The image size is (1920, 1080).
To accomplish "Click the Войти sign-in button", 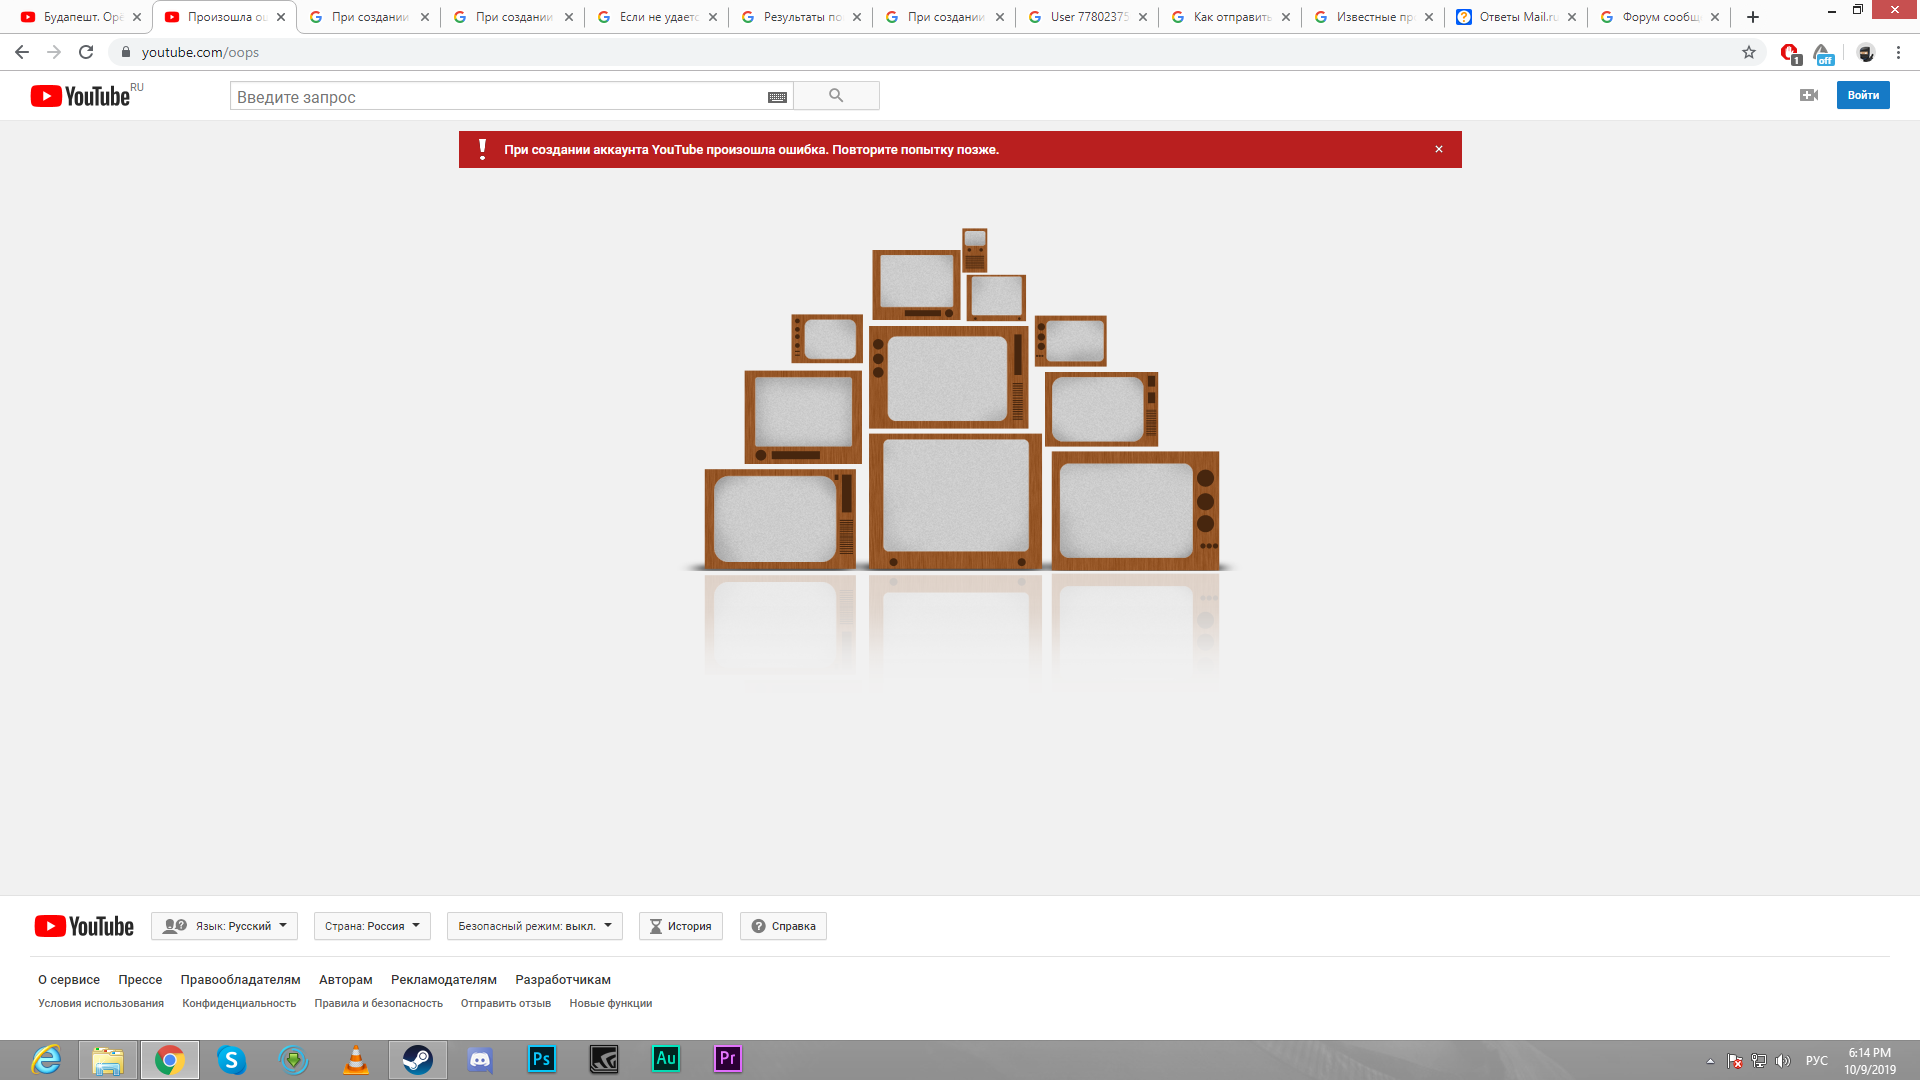I will [x=1862, y=95].
